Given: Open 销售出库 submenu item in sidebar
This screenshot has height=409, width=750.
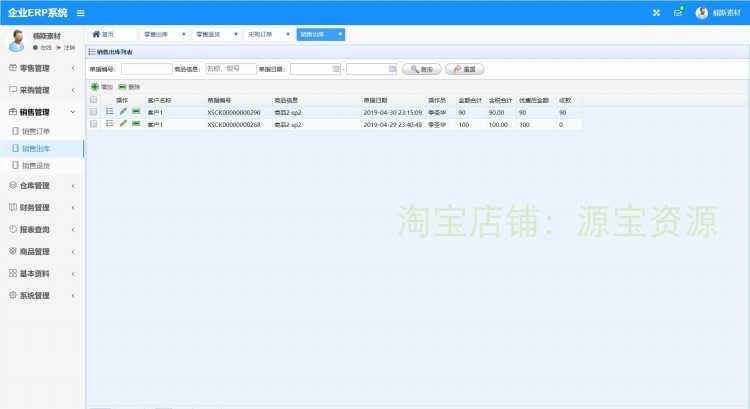Looking at the screenshot, I should (x=36, y=148).
